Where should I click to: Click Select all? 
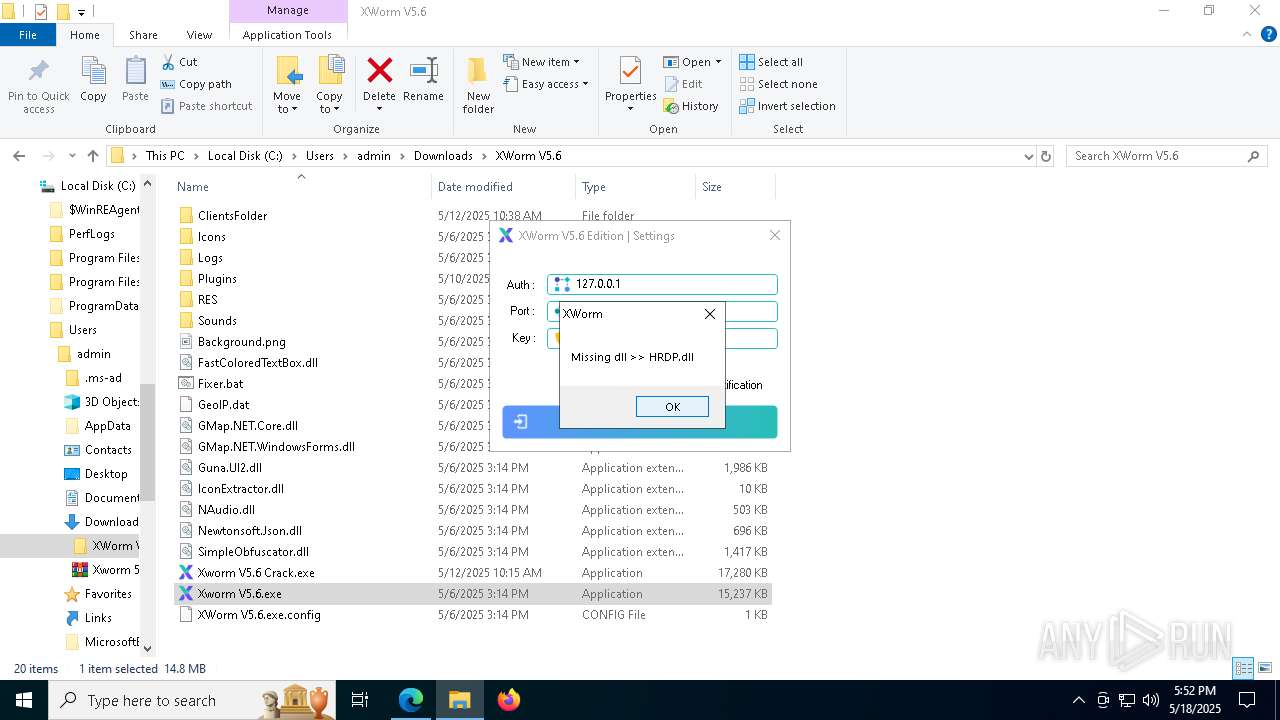tap(771, 62)
